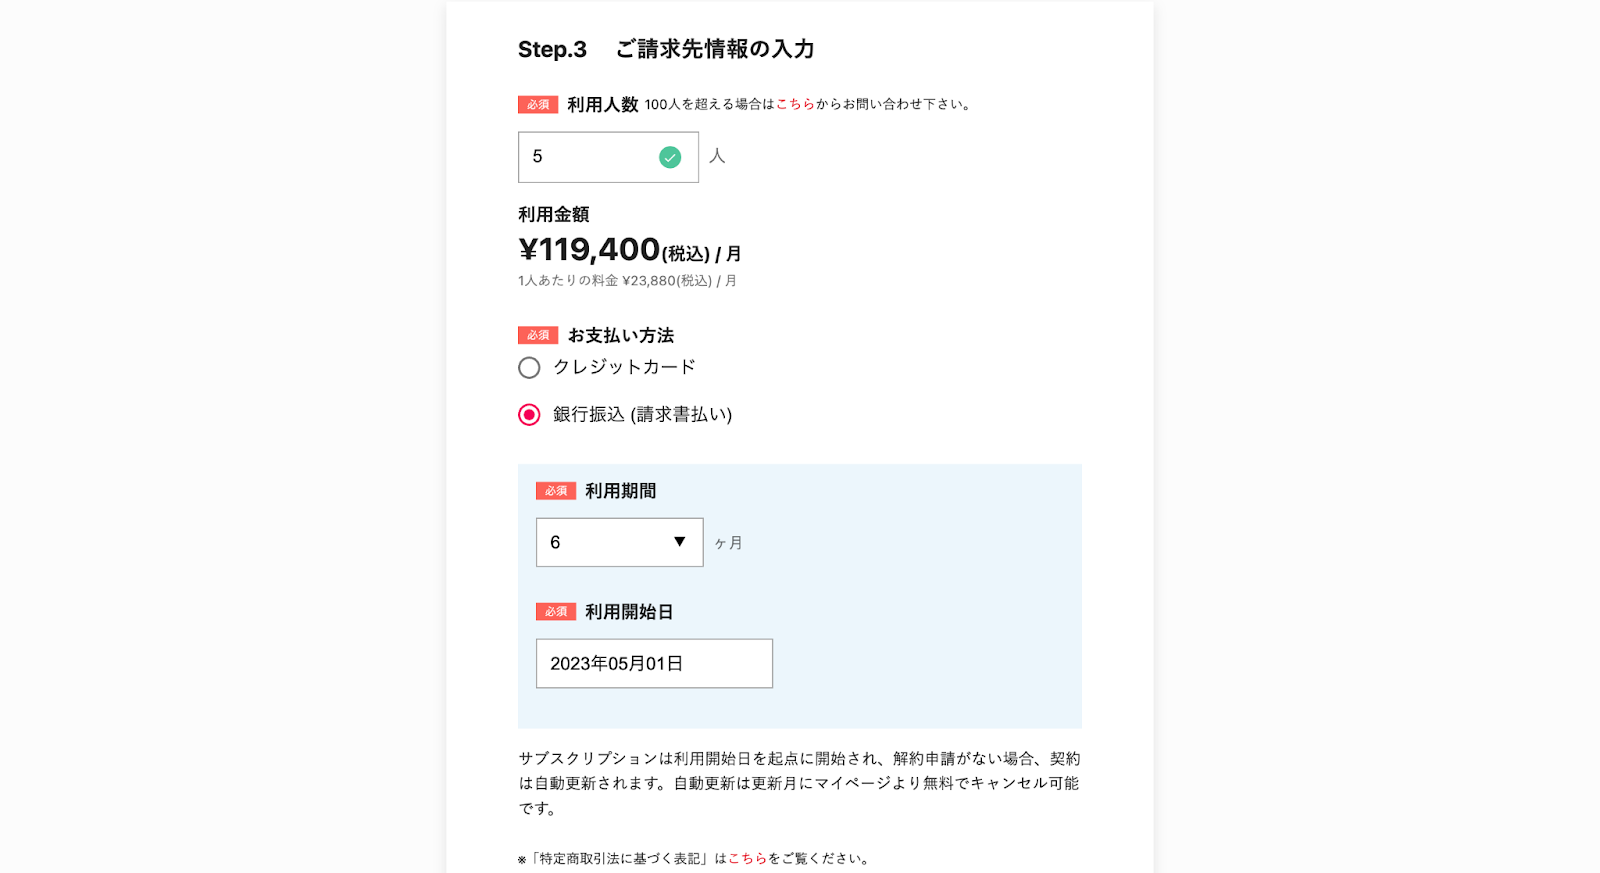Click the currently selected 銀行振込 radio circle
This screenshot has height=873, width=1600.
pos(529,414)
